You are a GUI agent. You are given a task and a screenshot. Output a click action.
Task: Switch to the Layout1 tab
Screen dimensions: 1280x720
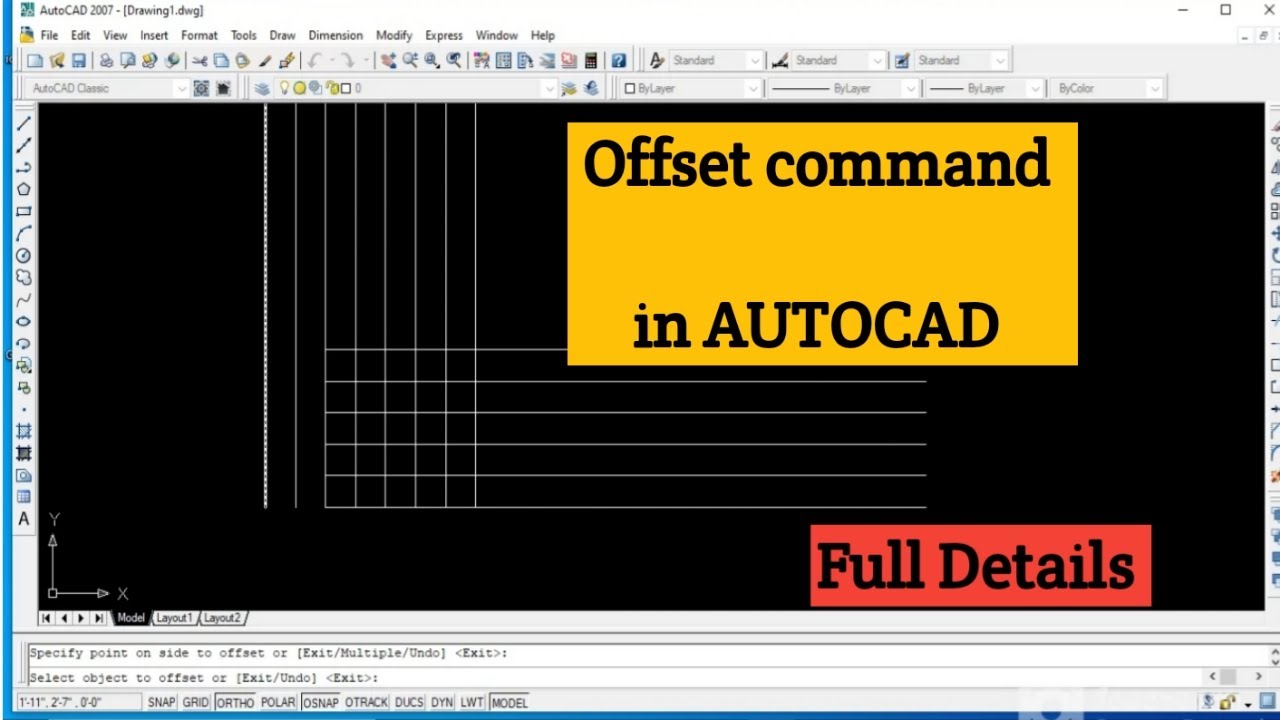point(173,618)
